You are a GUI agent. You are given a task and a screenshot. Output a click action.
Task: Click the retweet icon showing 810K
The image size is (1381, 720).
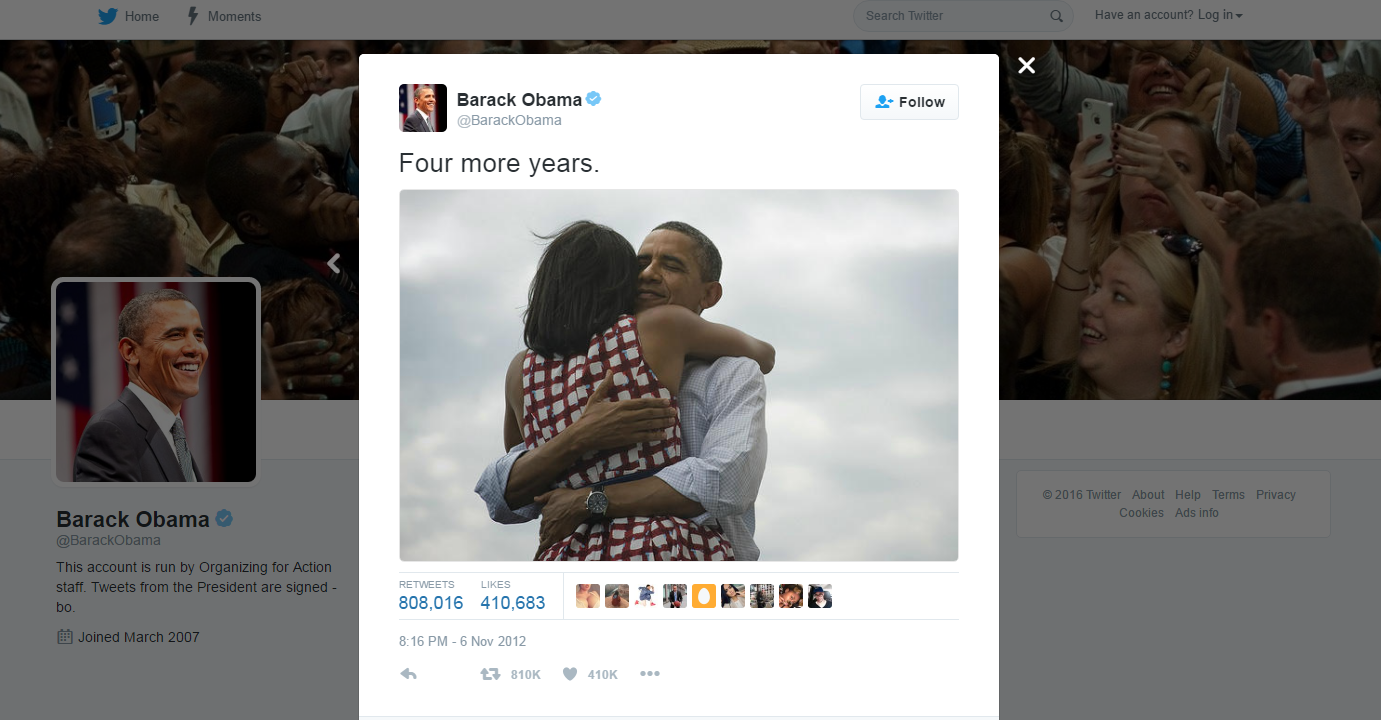tap(490, 674)
